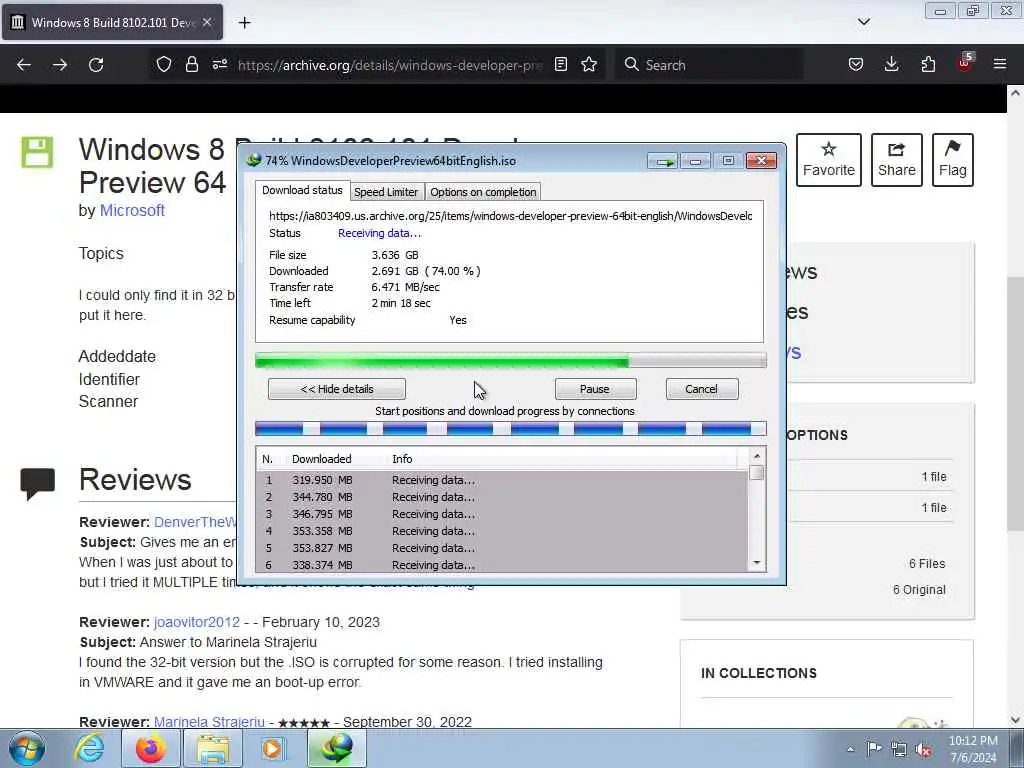Open reviewer Marinela Strajeriu link
The height and width of the screenshot is (768, 1024).
point(209,722)
